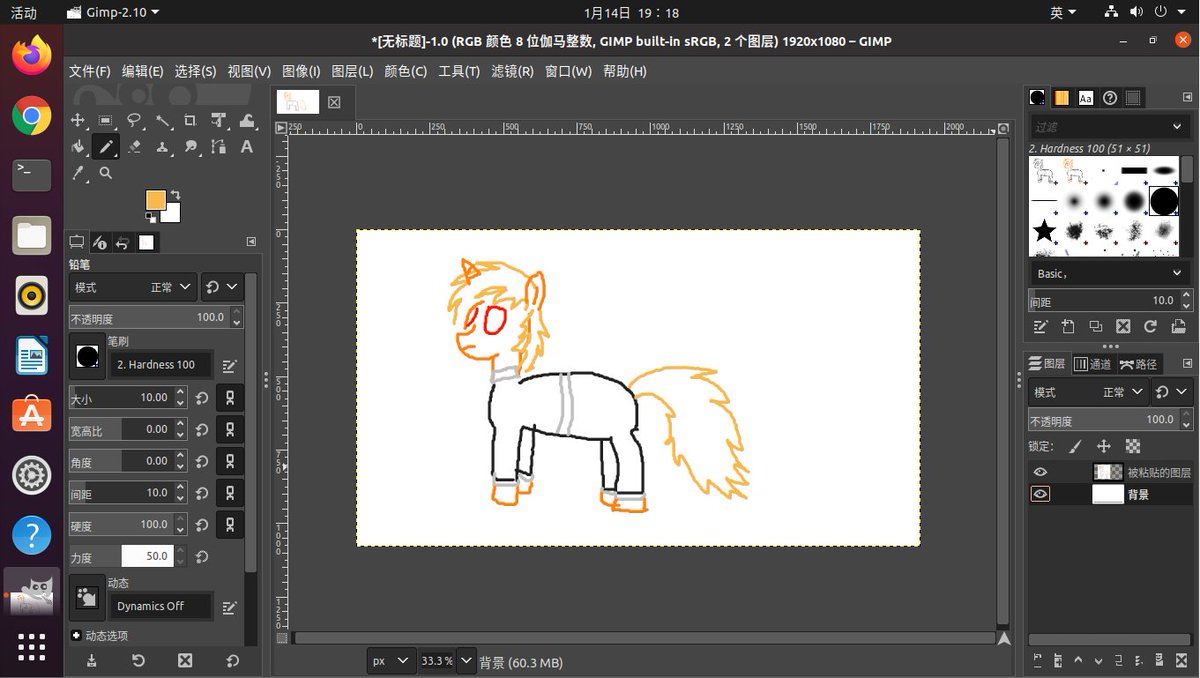Open Gimp-2.10 application menu in top bar
The image size is (1200, 678).
(x=113, y=13)
